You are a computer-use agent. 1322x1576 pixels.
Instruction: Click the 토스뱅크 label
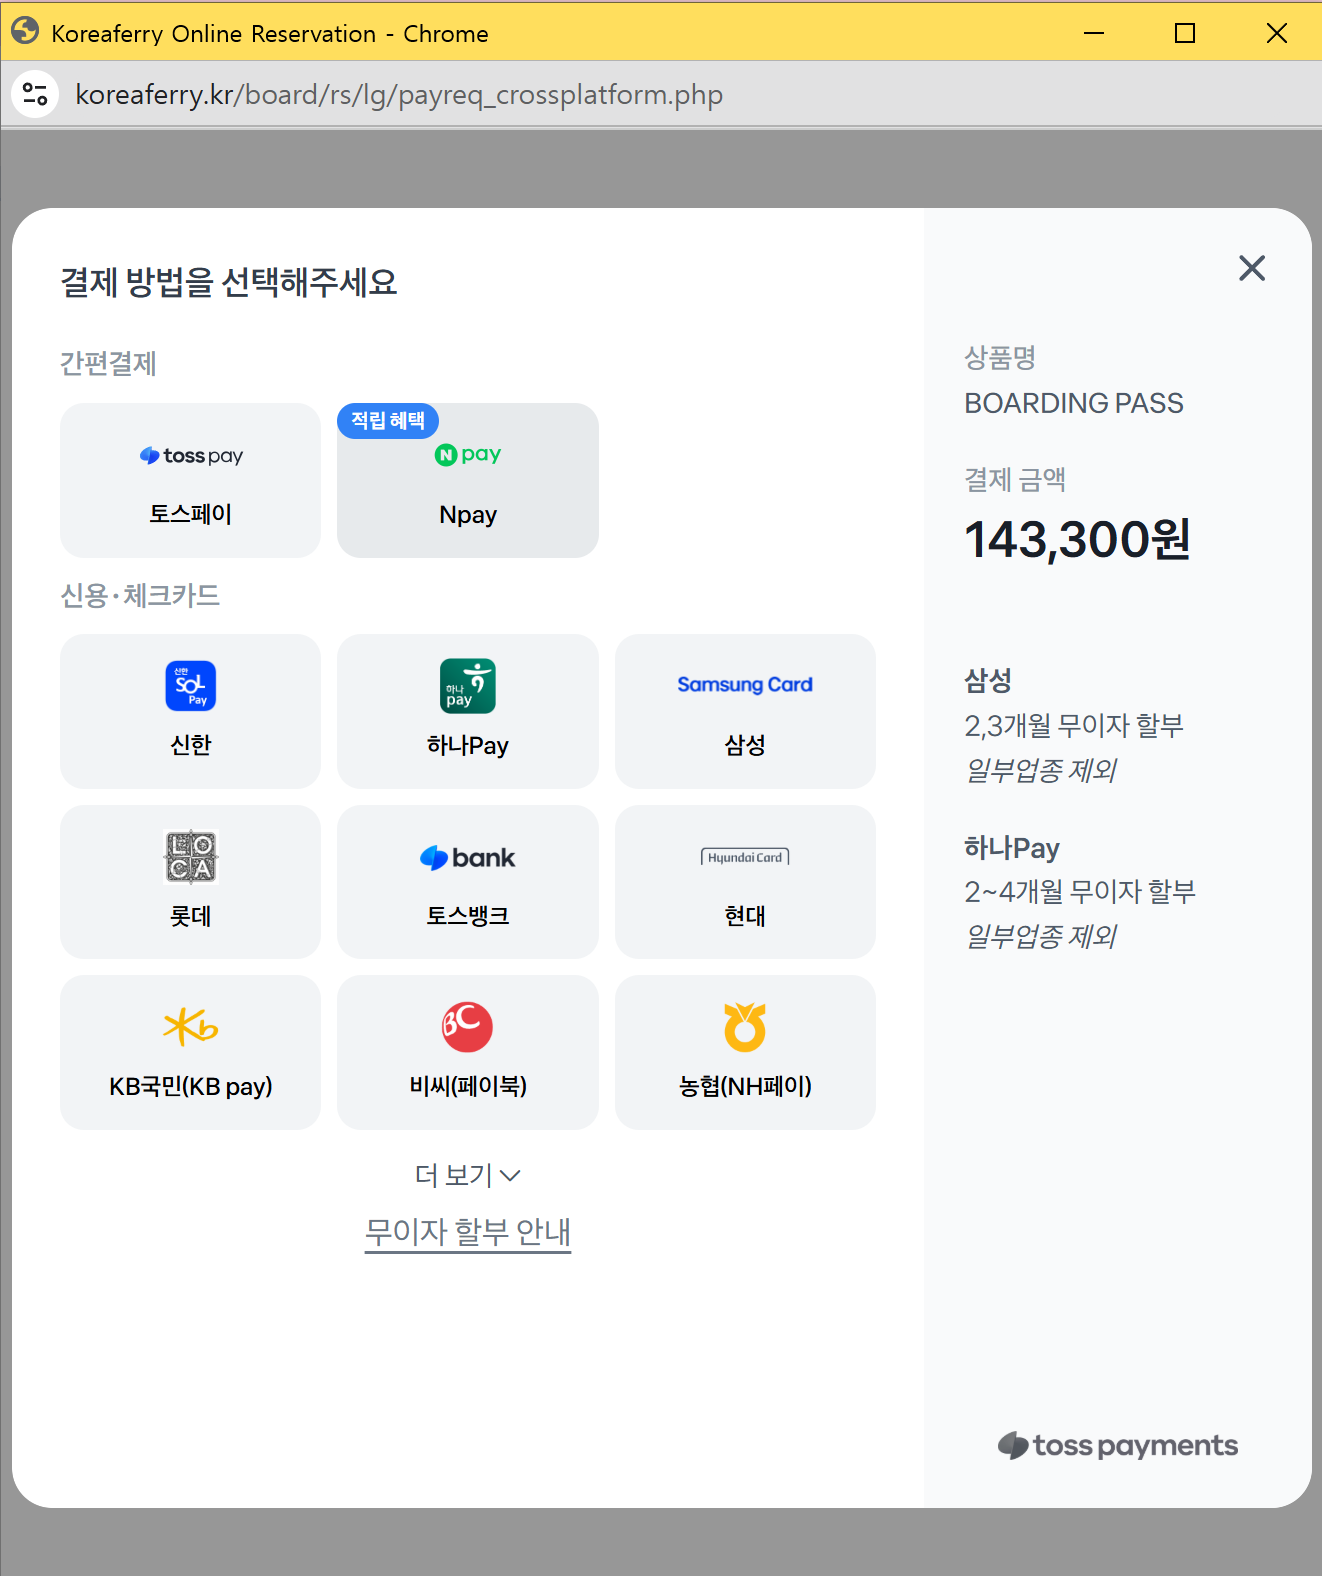(468, 916)
